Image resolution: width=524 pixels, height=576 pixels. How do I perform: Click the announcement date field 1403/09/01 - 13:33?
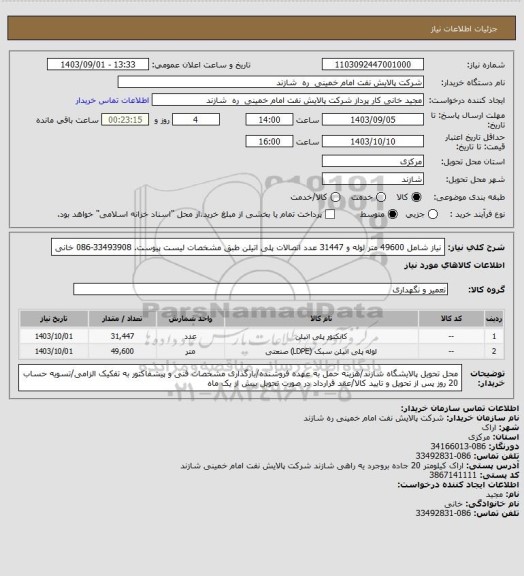coord(98,64)
